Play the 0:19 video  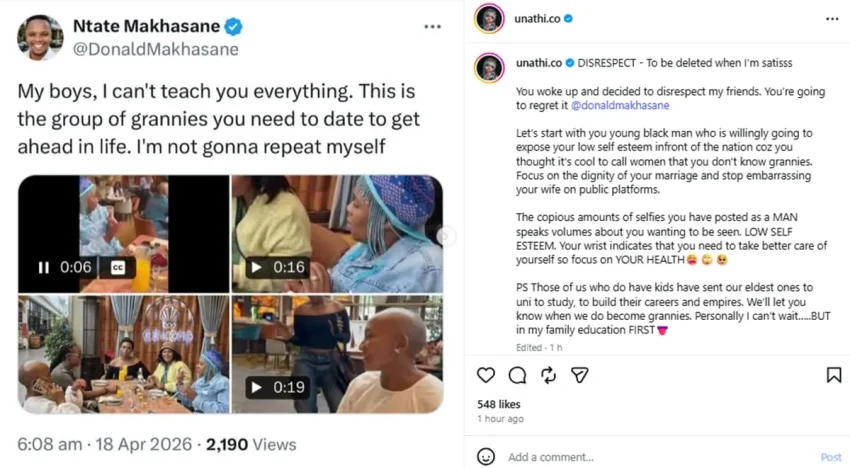(256, 387)
